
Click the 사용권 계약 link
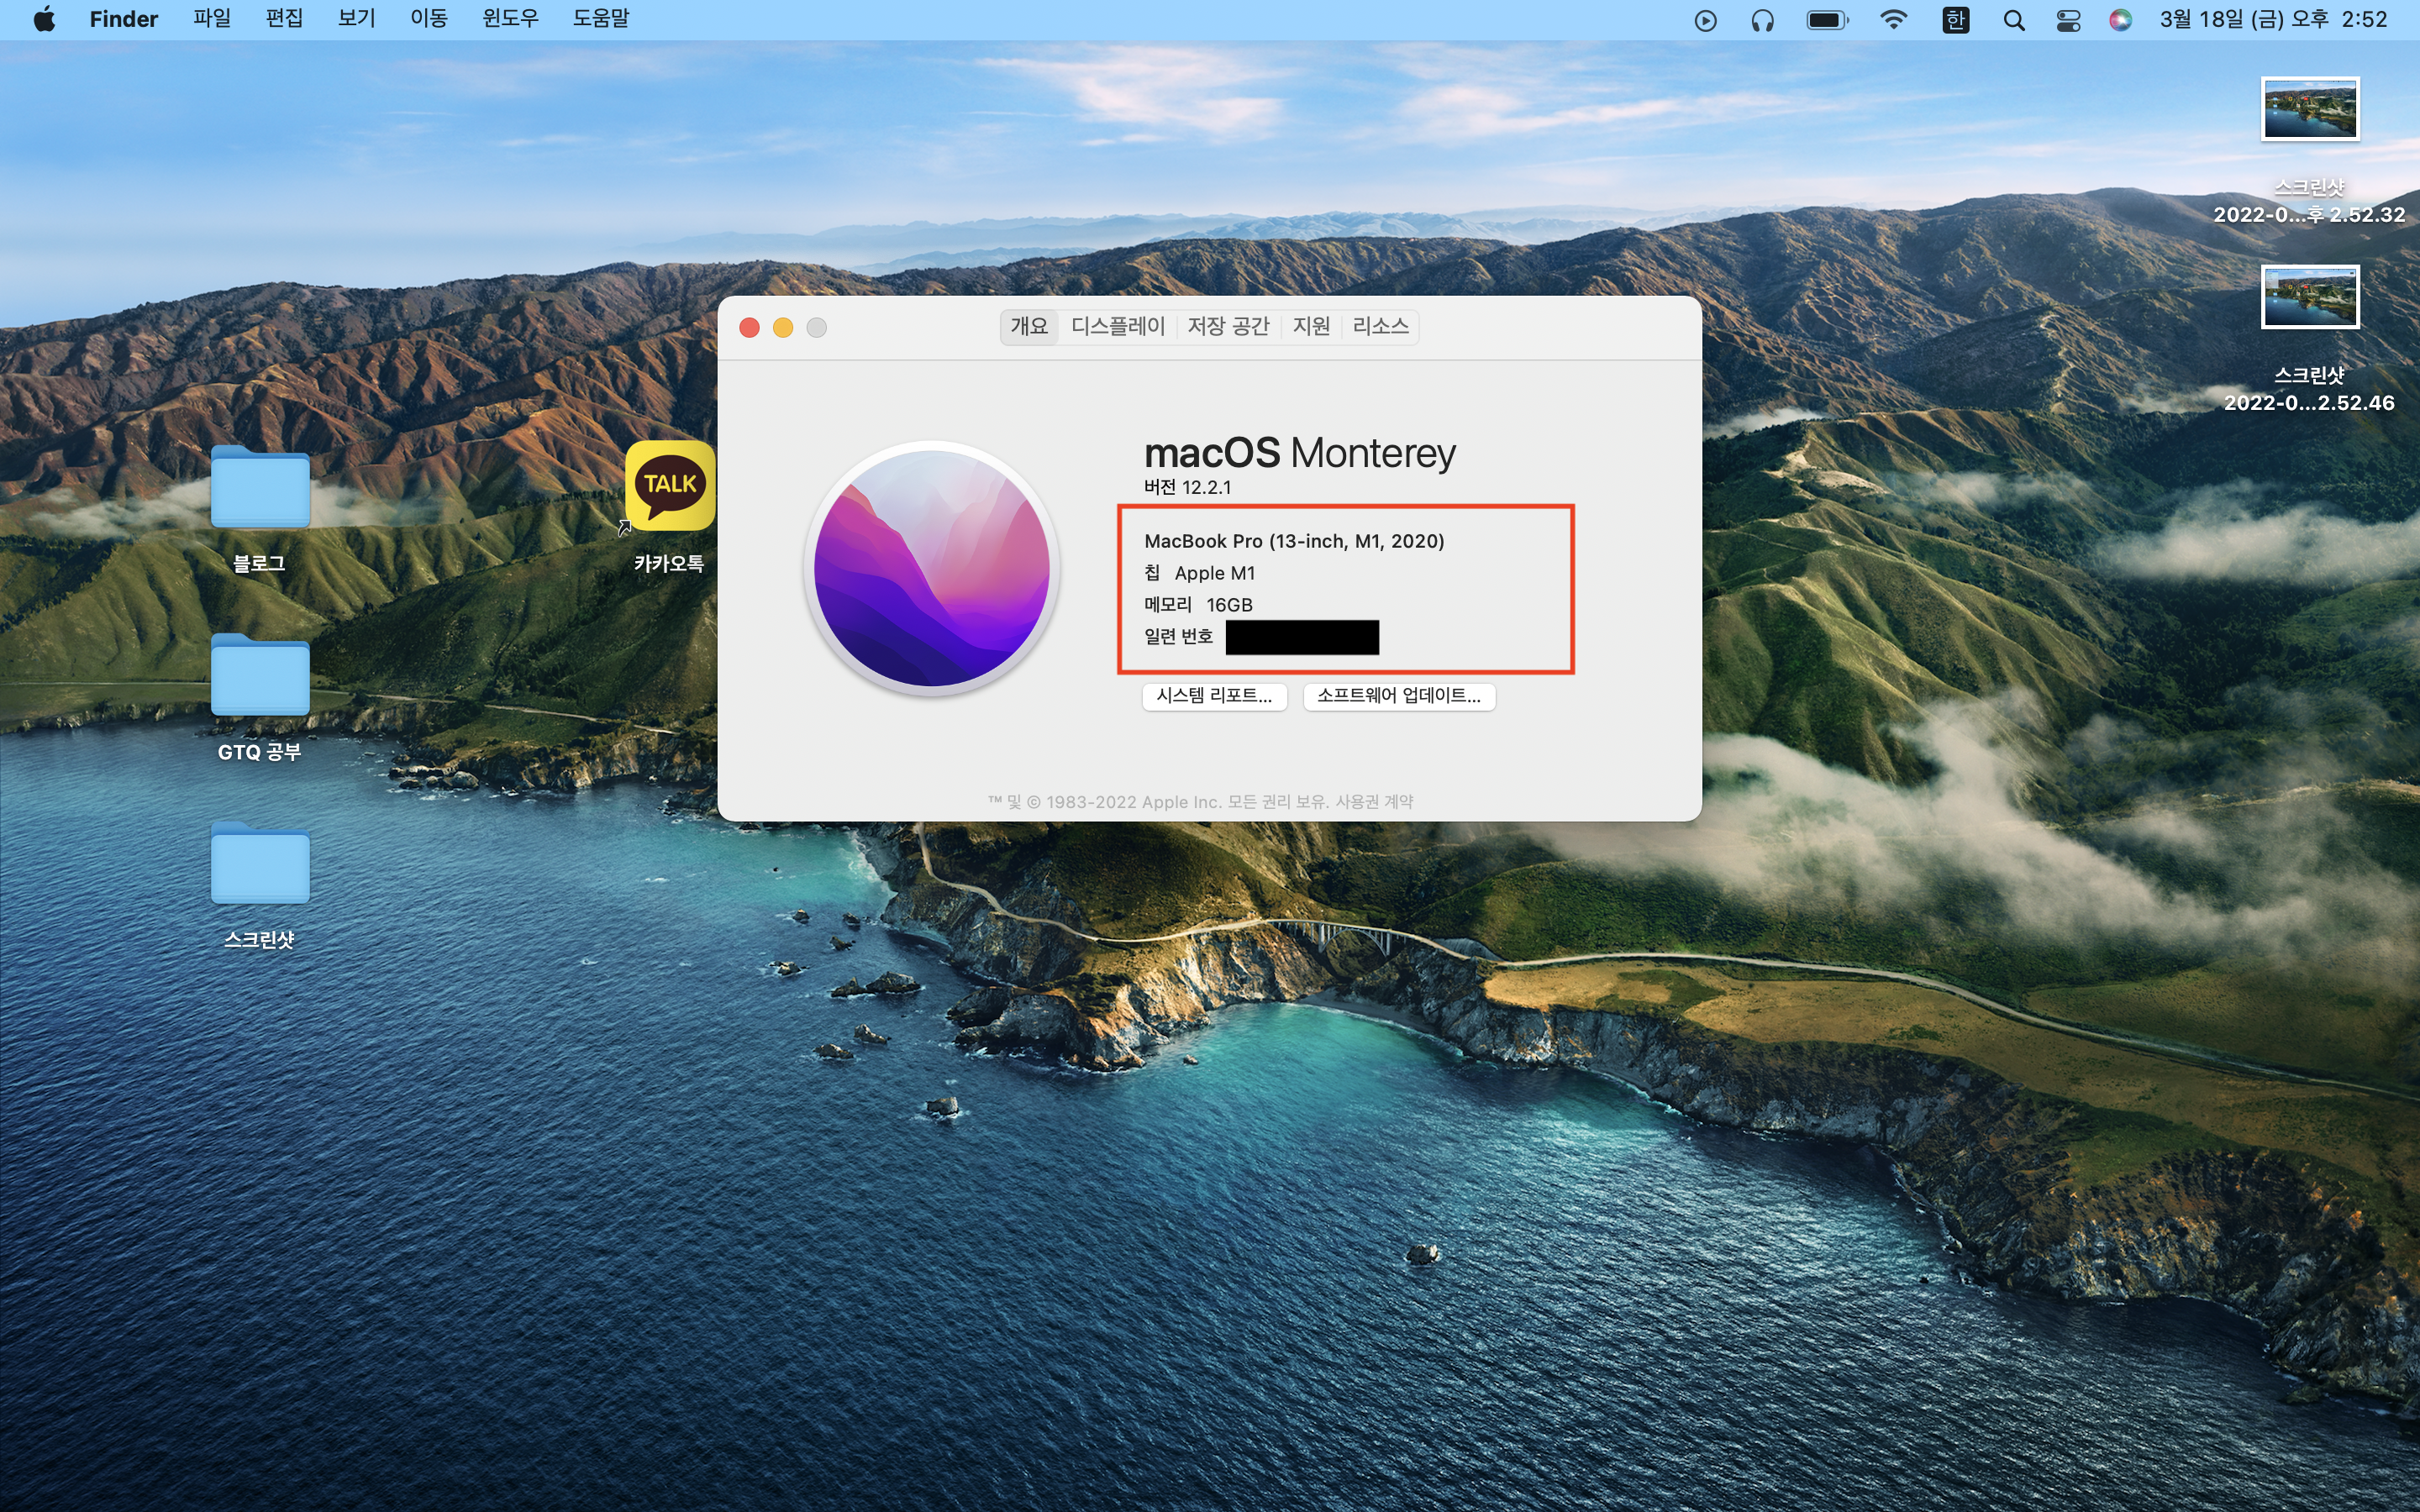tap(1374, 802)
